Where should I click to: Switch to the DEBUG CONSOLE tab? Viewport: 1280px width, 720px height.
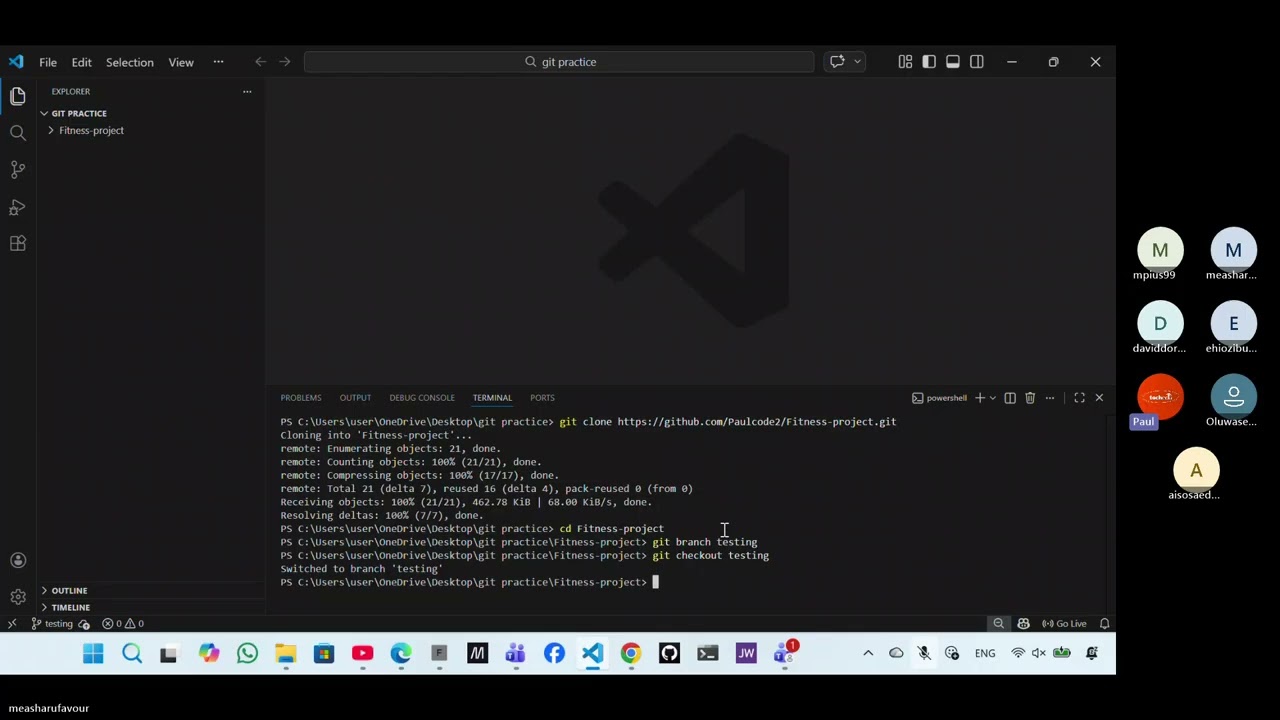tap(422, 398)
